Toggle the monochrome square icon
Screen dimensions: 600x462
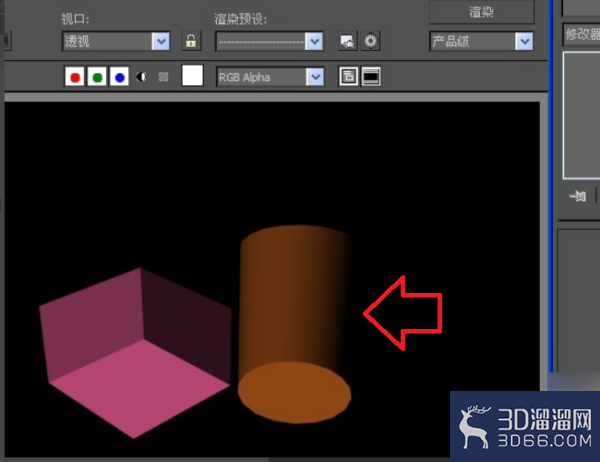pyautogui.click(x=163, y=77)
